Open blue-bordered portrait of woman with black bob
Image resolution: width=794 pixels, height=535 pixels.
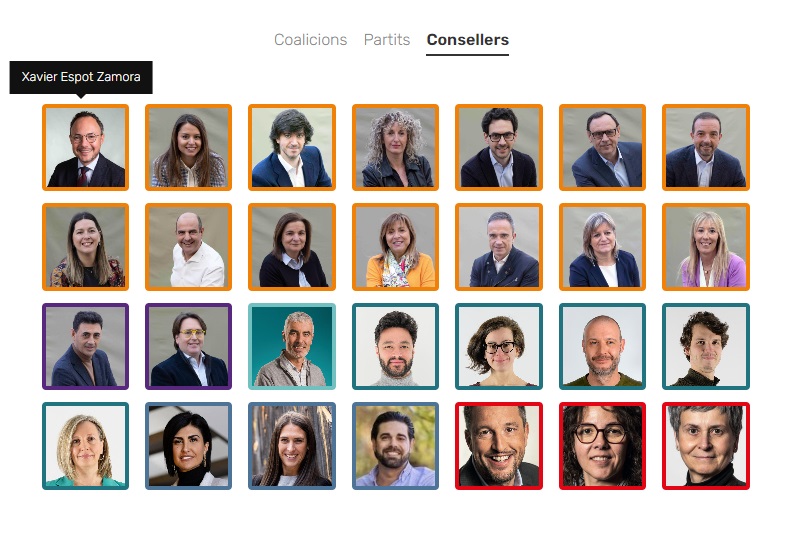click(188, 446)
